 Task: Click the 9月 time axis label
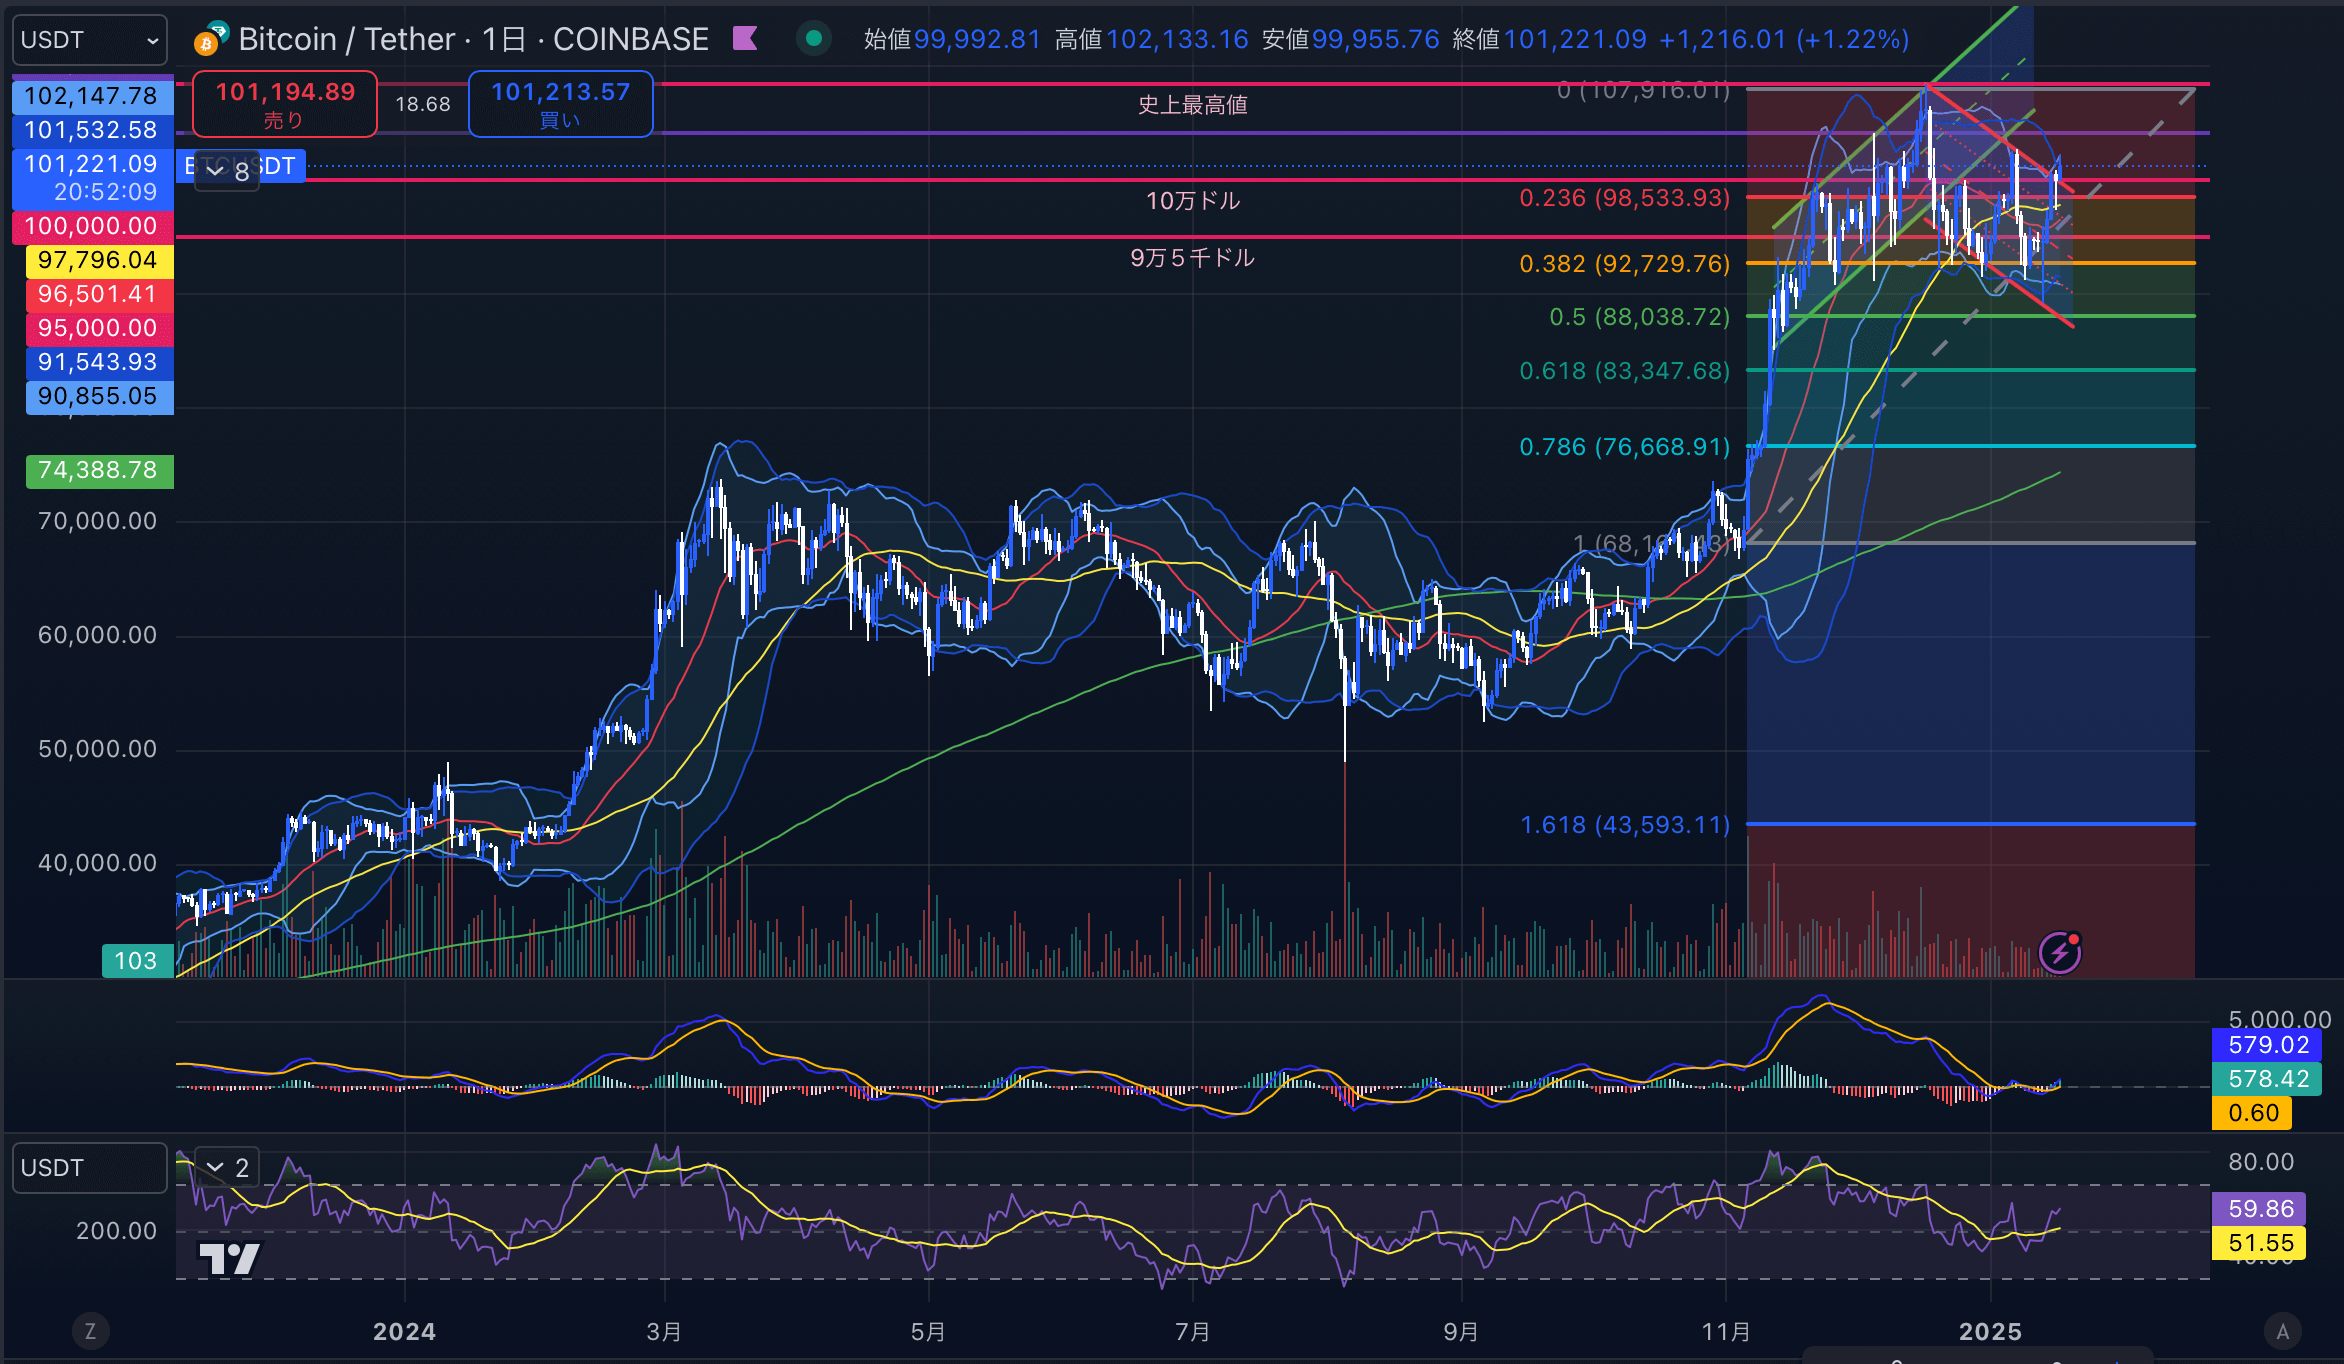pos(1461,1332)
